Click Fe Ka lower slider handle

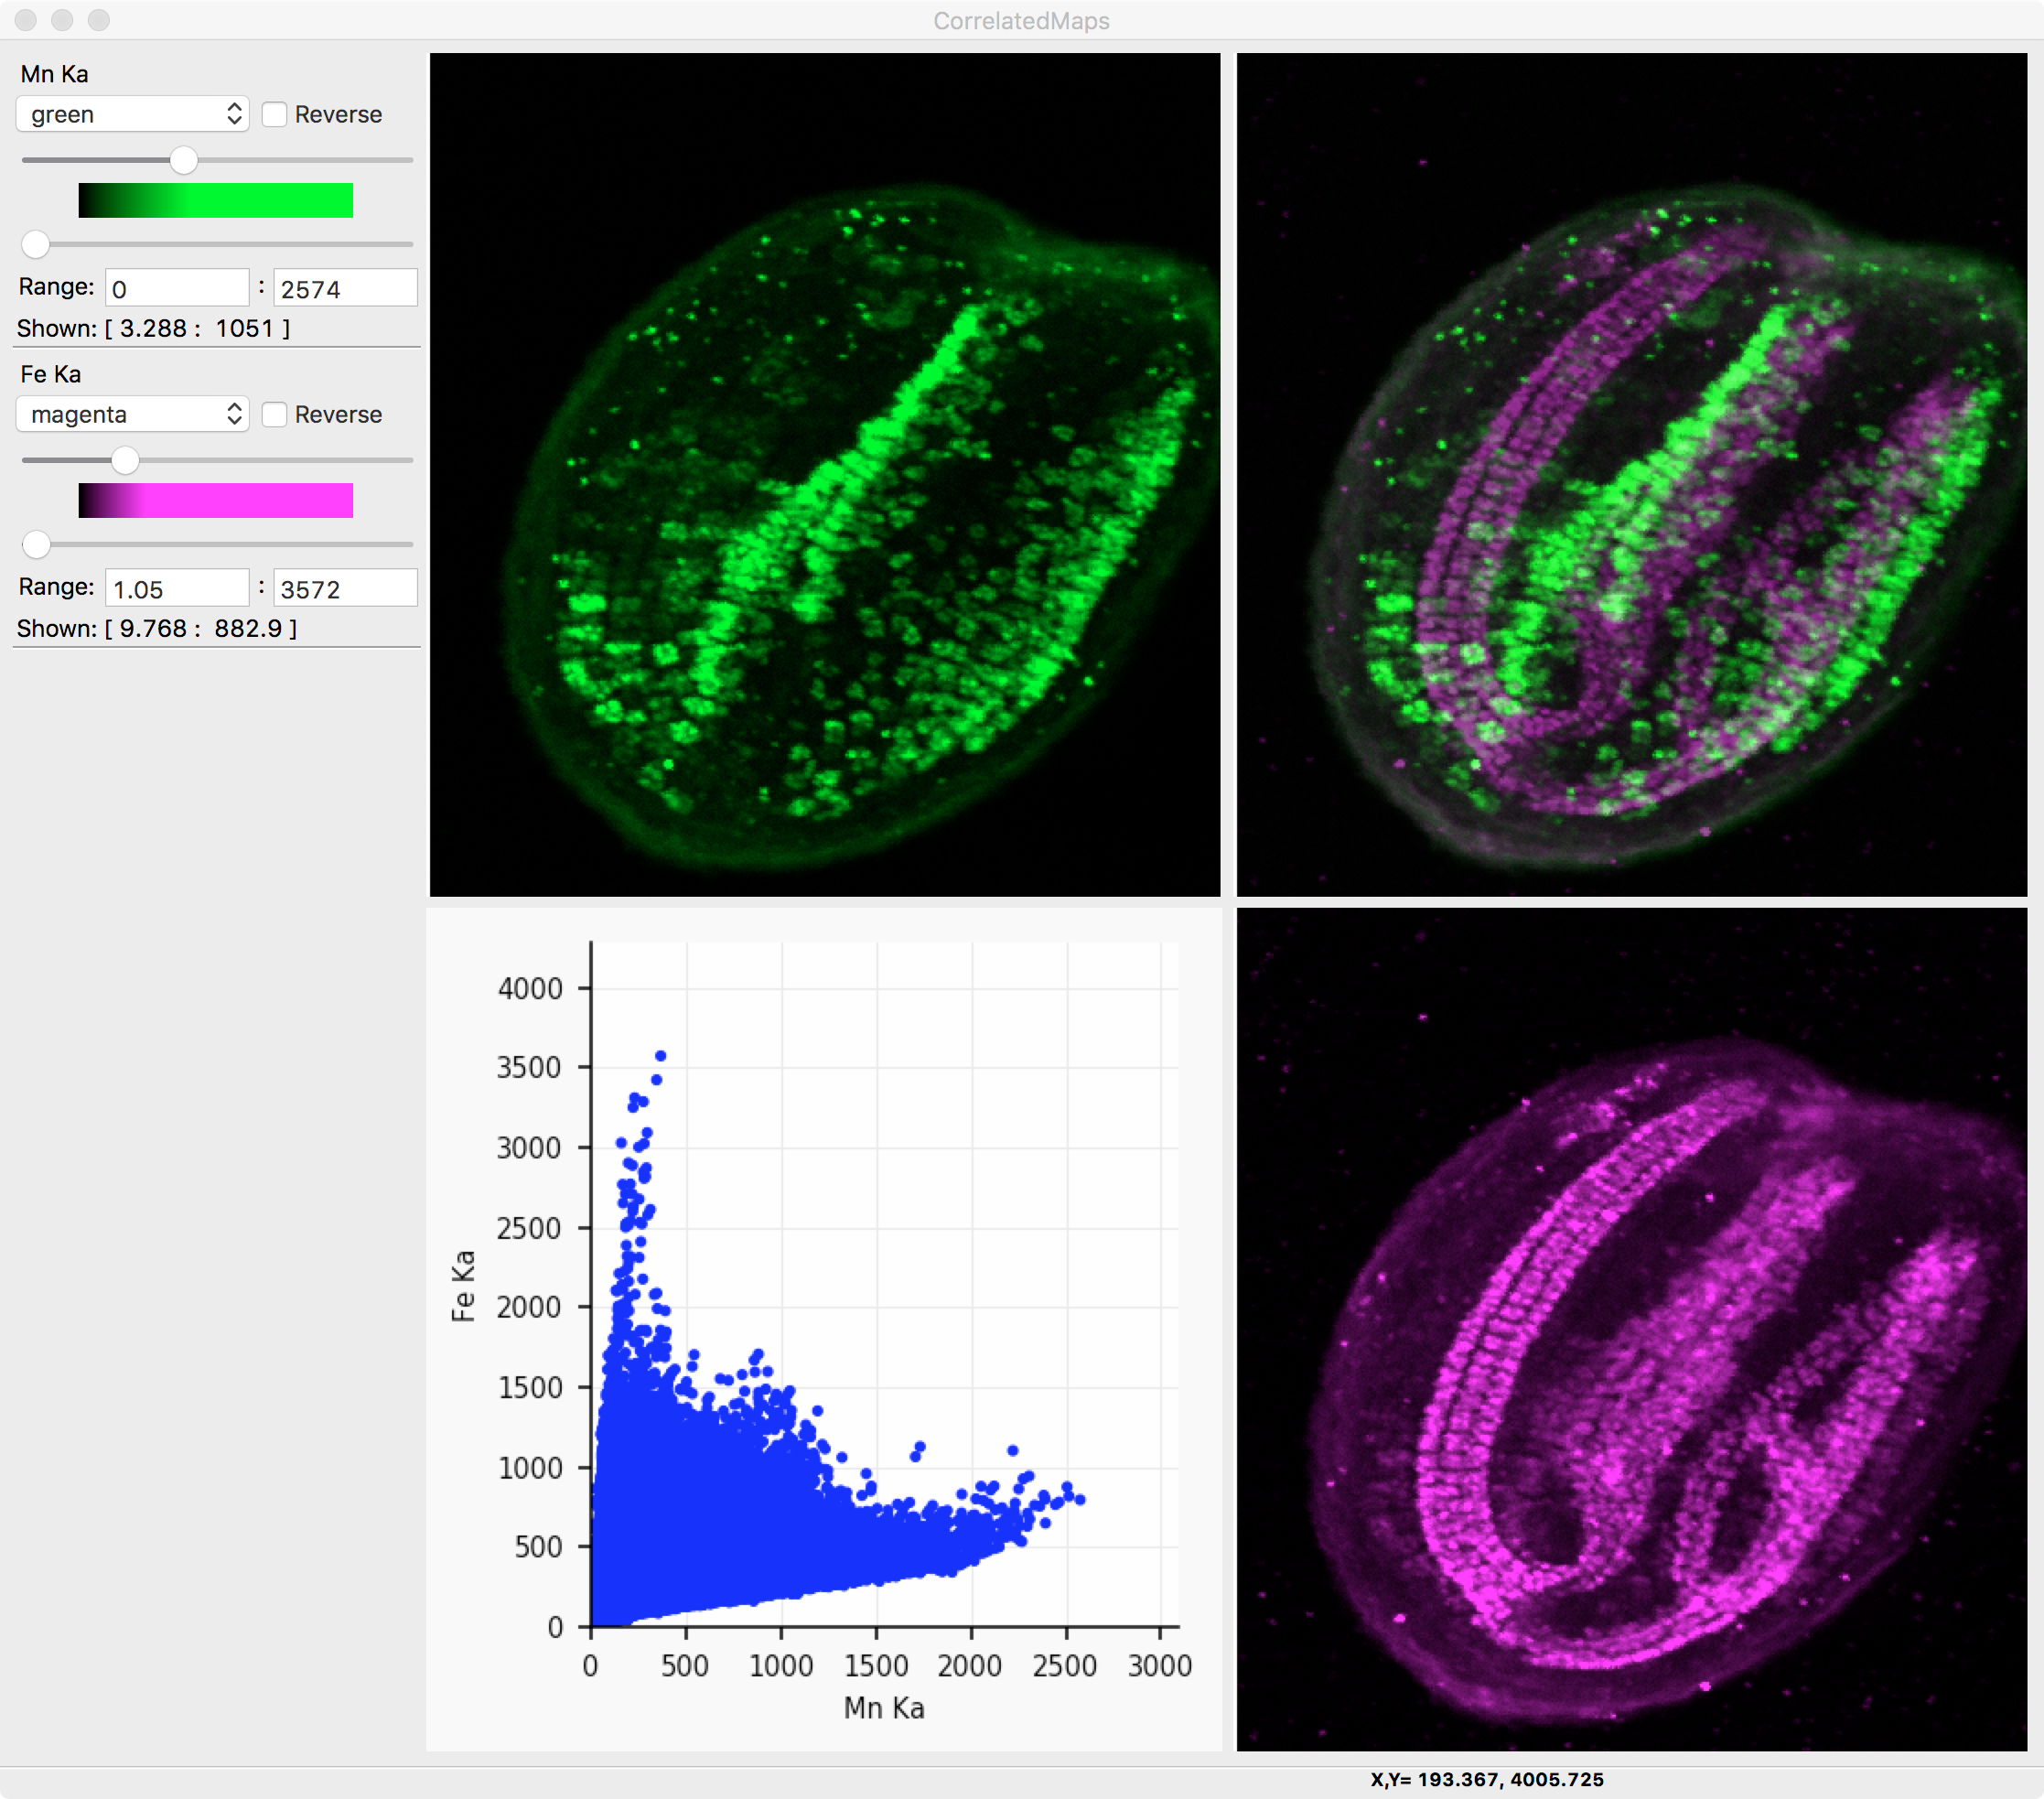click(x=36, y=544)
